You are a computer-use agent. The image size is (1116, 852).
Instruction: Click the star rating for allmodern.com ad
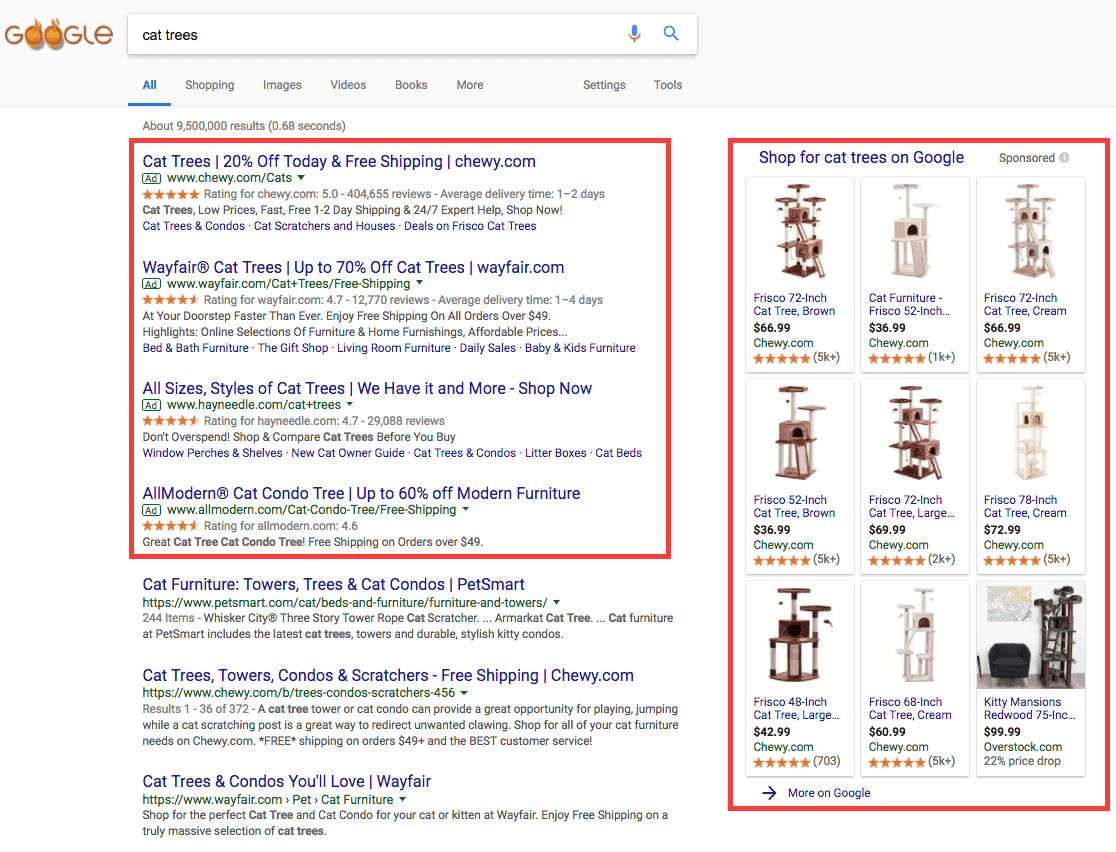pyautogui.click(x=171, y=526)
